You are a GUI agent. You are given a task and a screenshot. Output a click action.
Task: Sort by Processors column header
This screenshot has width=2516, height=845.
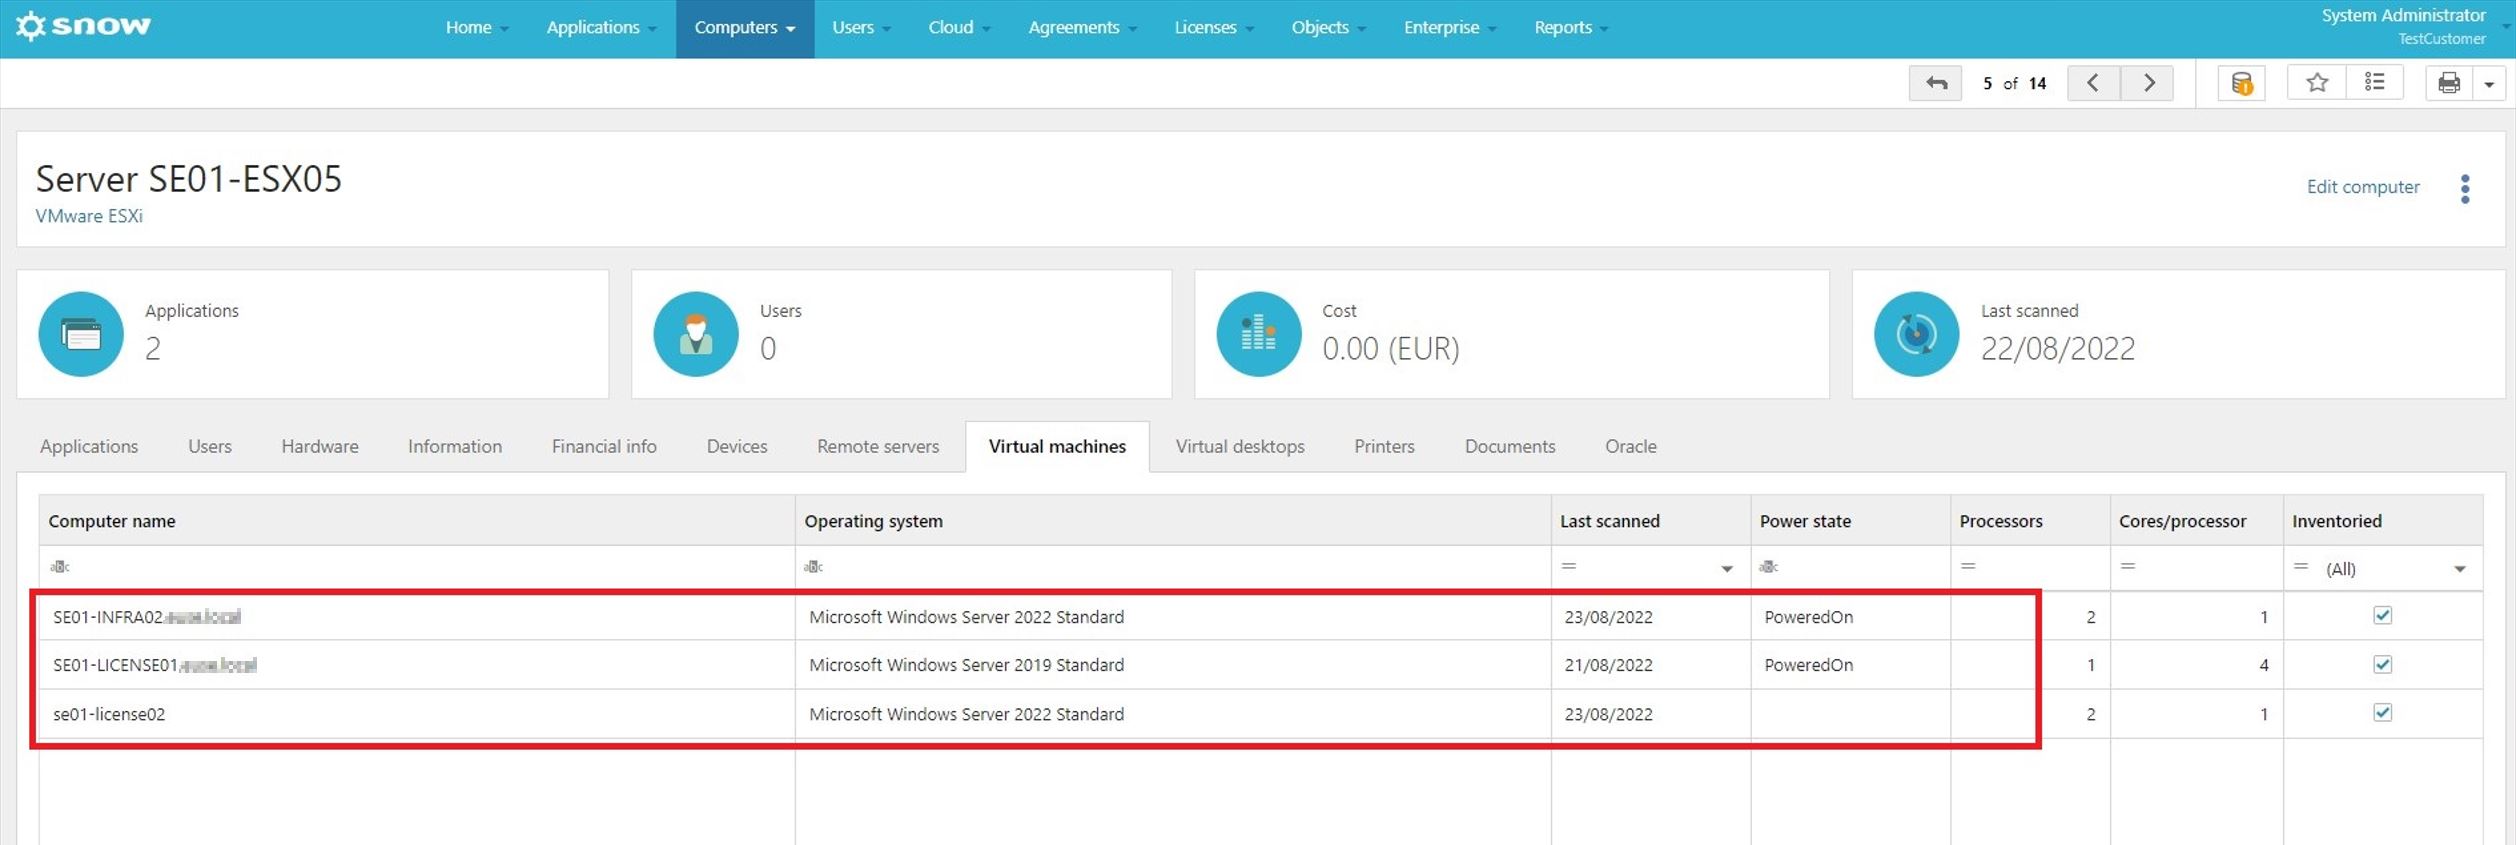pyautogui.click(x=2031, y=521)
